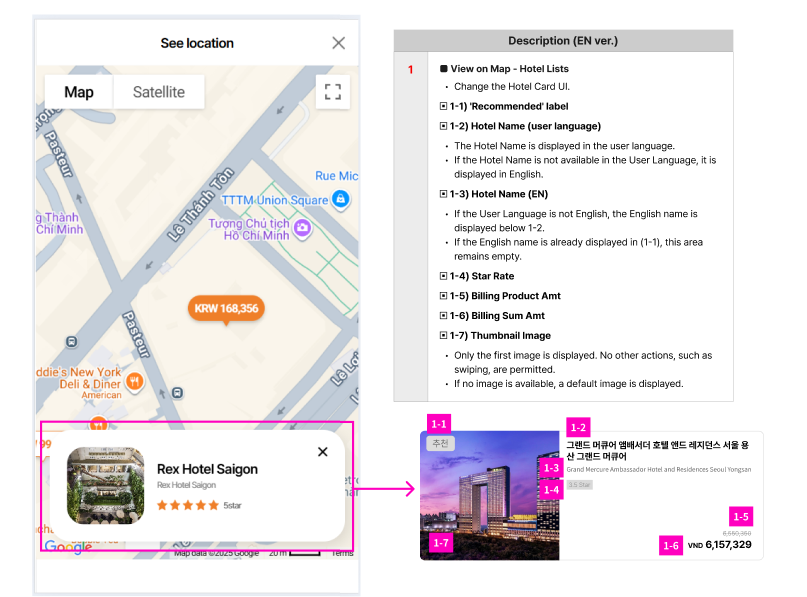807x597 pixels.
Task: Click the 3.5 Star rating badge
Action: [x=580, y=485]
